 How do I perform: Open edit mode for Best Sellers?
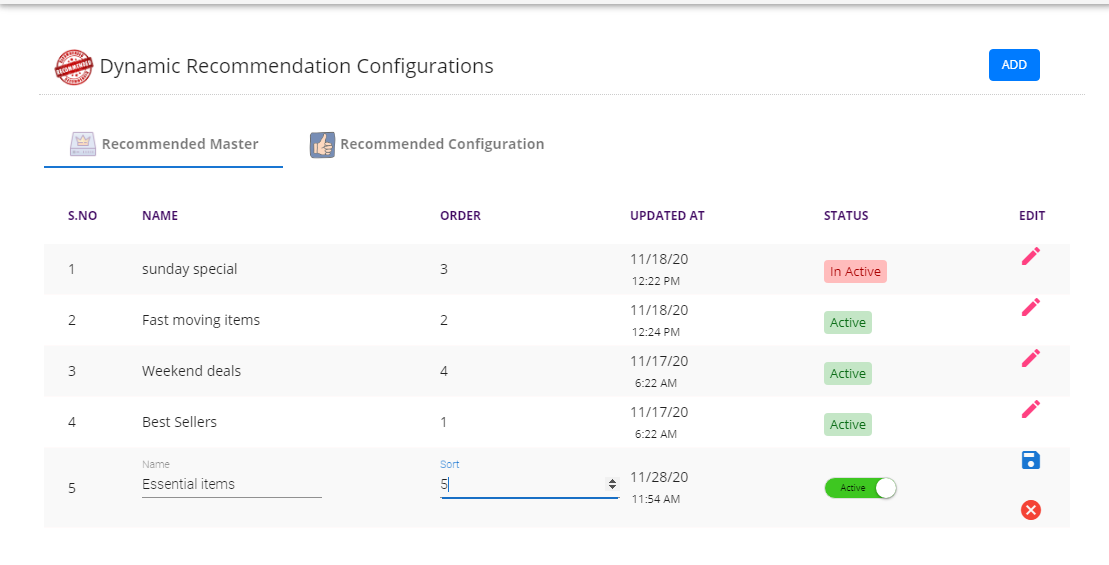[x=1031, y=409]
